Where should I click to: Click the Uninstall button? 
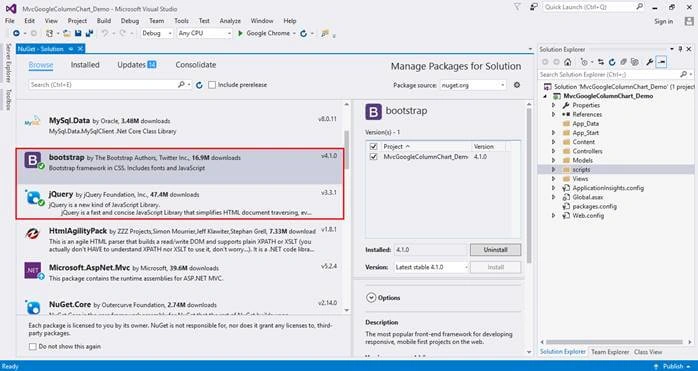click(495, 250)
